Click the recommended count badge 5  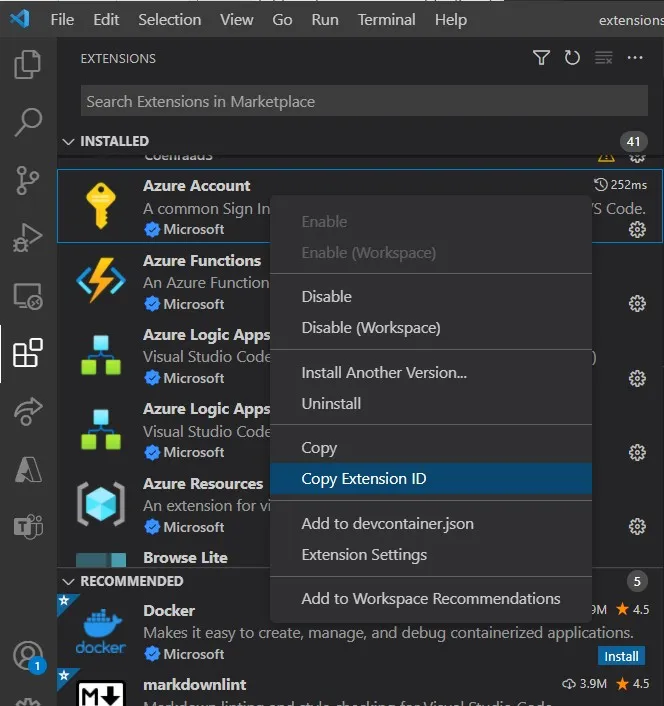pyautogui.click(x=637, y=581)
